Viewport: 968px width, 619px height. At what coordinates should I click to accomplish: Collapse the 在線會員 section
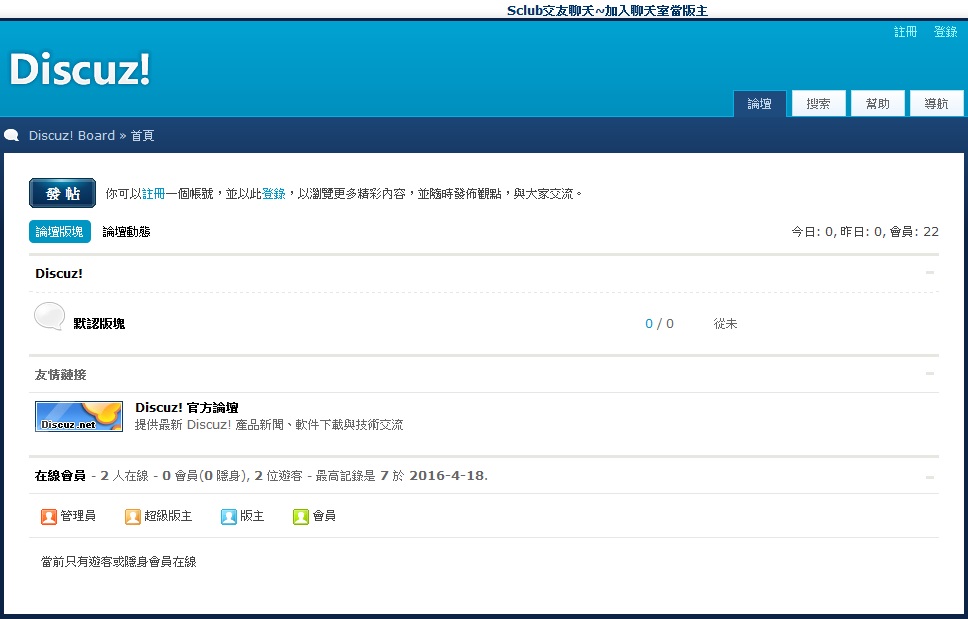tap(930, 476)
